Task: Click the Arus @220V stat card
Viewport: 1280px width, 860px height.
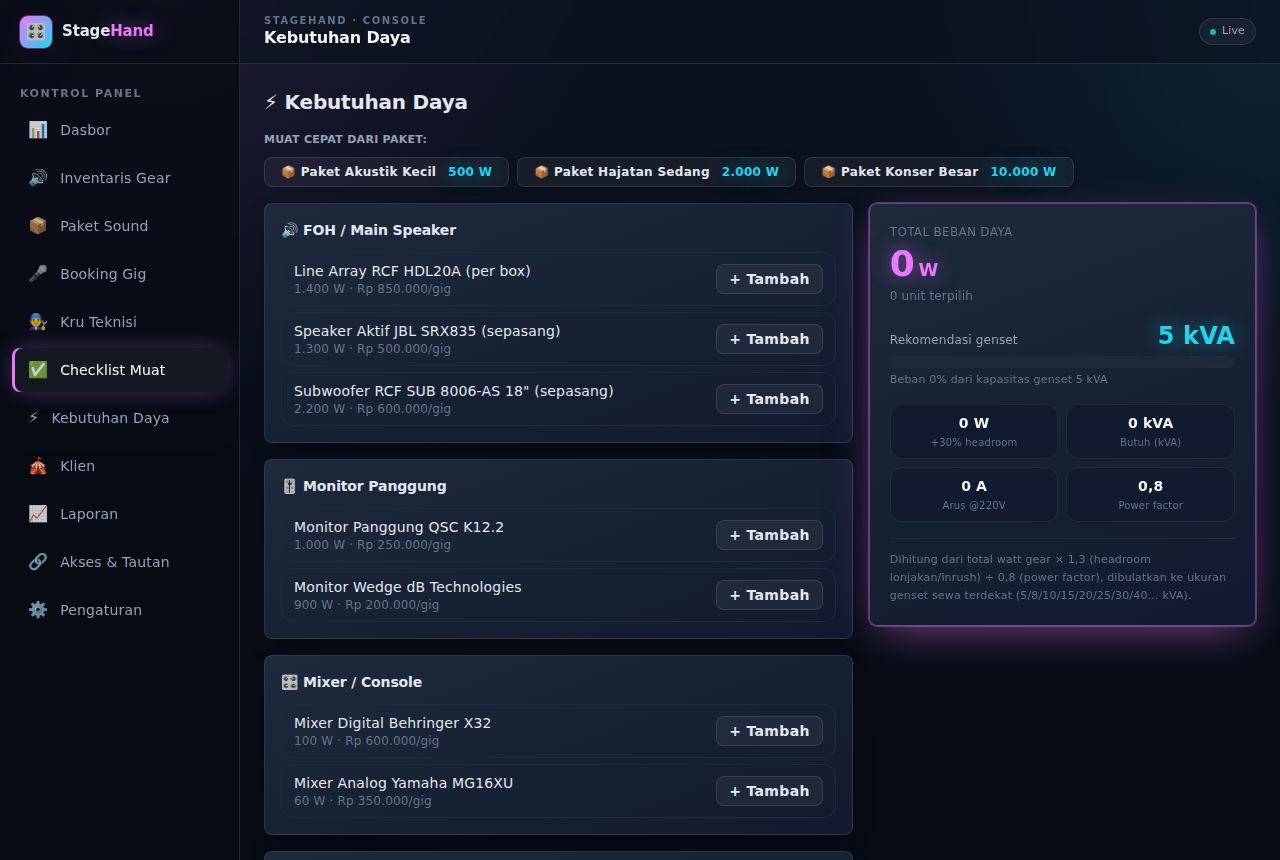Action: (973, 494)
